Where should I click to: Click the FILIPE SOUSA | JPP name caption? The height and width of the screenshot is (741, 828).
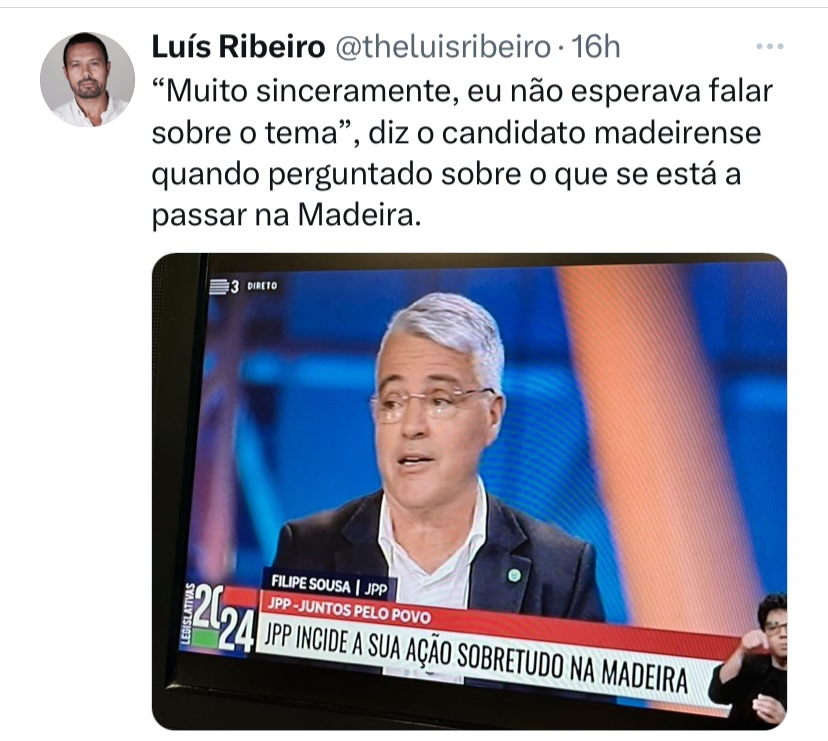[x=329, y=585]
